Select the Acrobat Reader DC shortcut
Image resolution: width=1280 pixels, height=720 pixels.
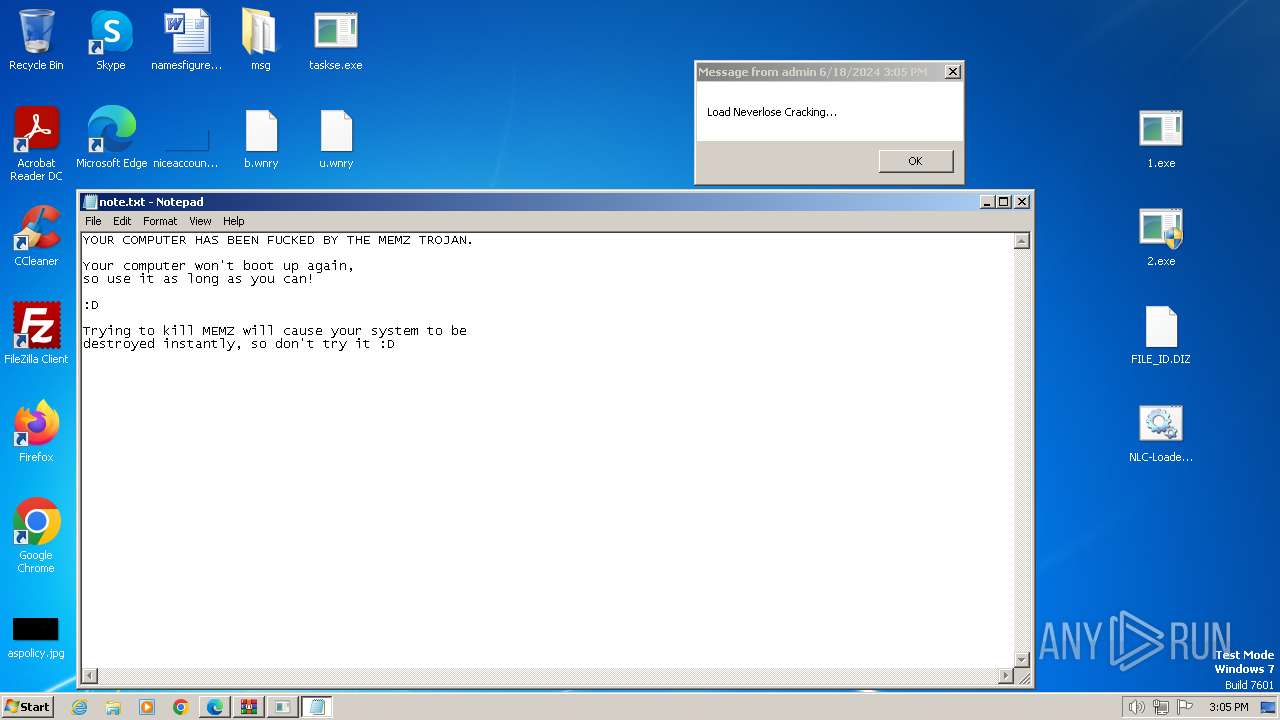click(x=36, y=144)
